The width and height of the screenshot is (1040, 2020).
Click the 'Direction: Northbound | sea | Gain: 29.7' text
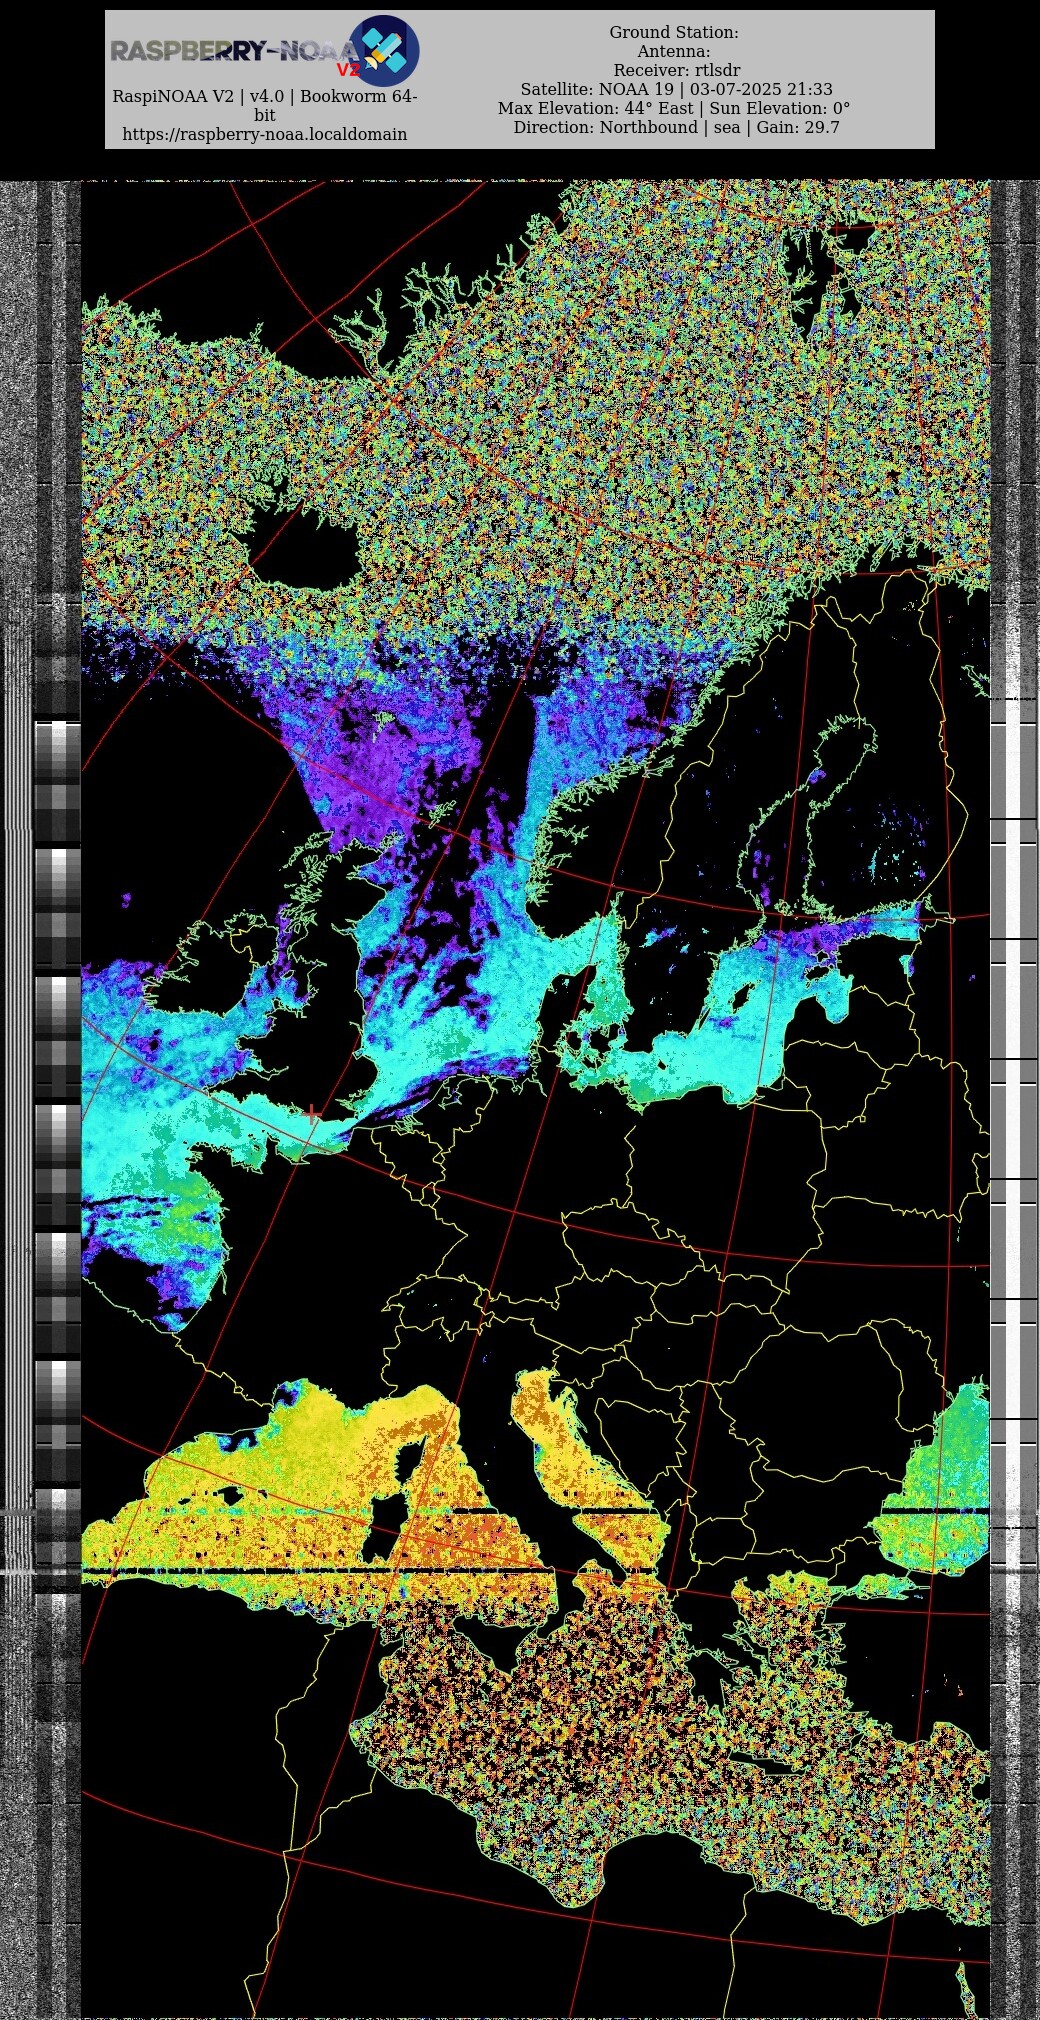tap(677, 128)
